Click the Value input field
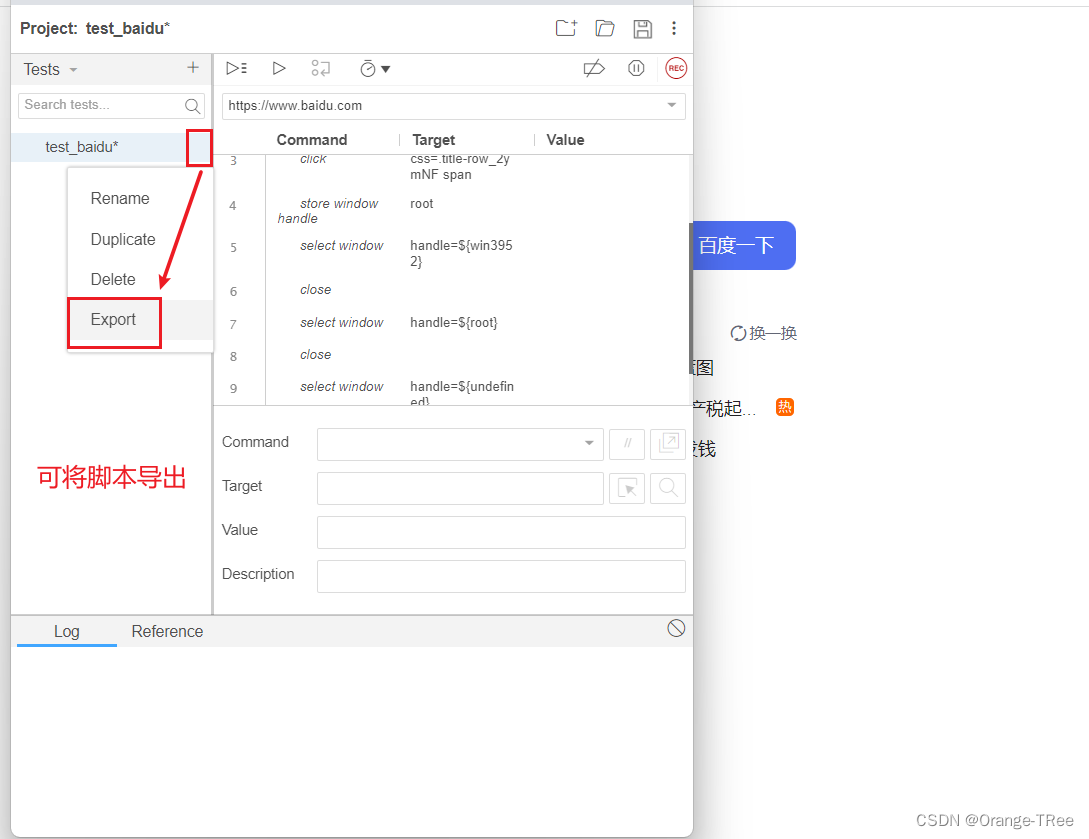The width and height of the screenshot is (1089, 839). [x=501, y=532]
